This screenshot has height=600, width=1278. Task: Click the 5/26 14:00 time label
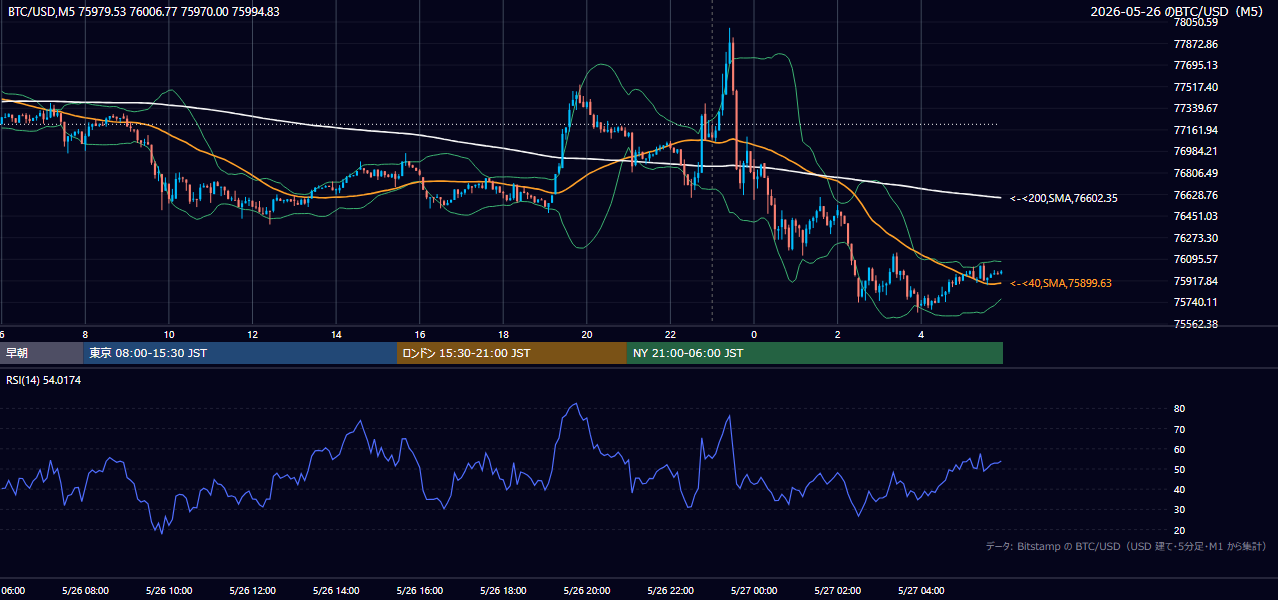[336, 591]
